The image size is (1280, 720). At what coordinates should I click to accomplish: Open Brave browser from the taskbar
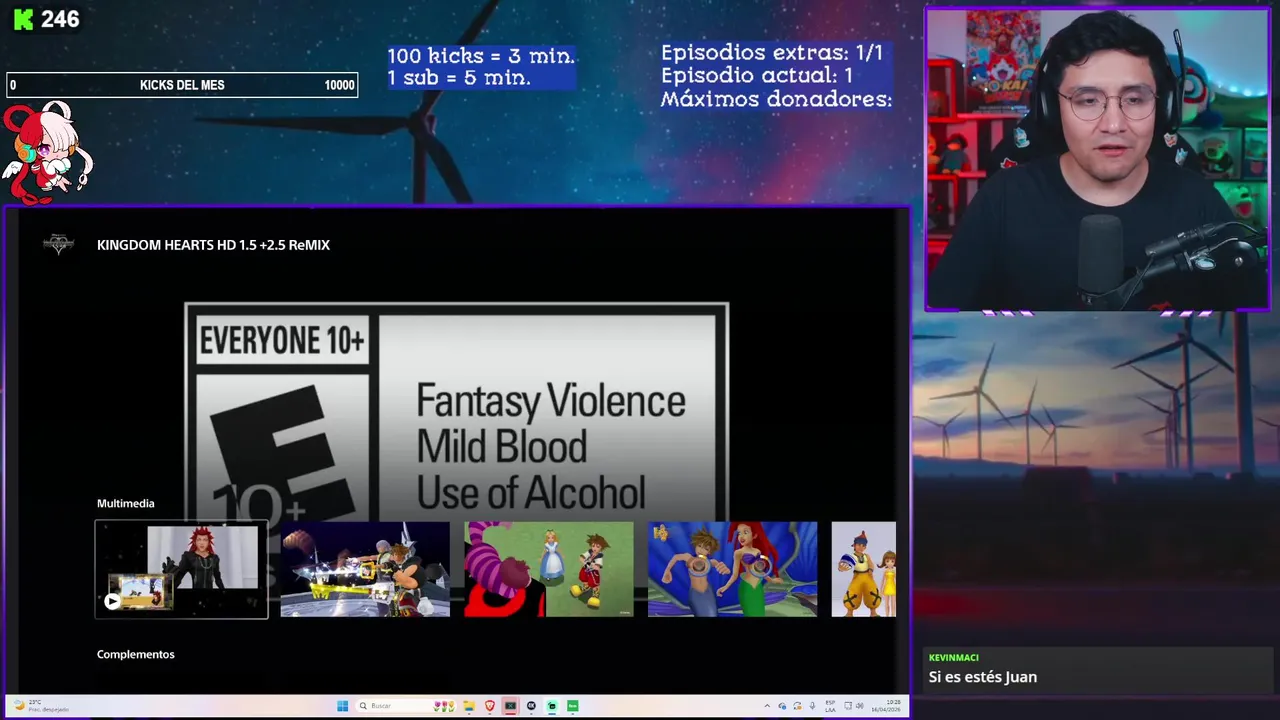click(489, 706)
